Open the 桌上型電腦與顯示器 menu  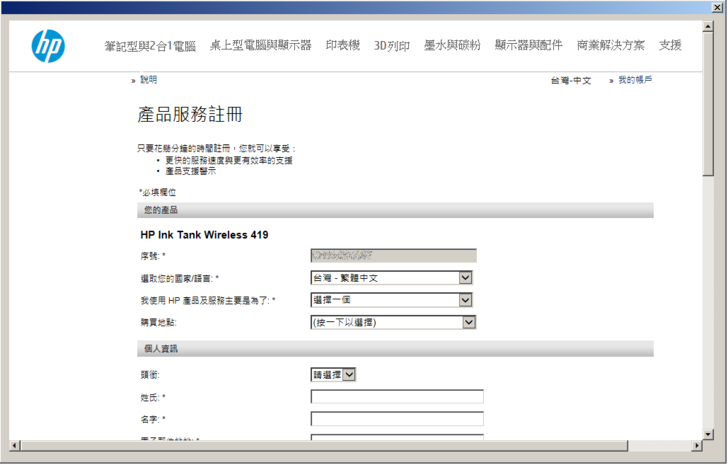coord(260,45)
